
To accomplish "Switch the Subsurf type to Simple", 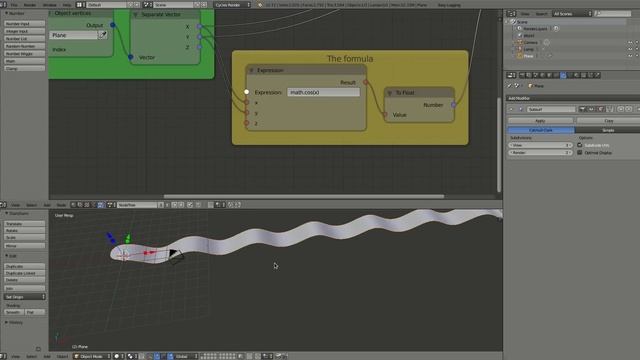I will coord(608,130).
